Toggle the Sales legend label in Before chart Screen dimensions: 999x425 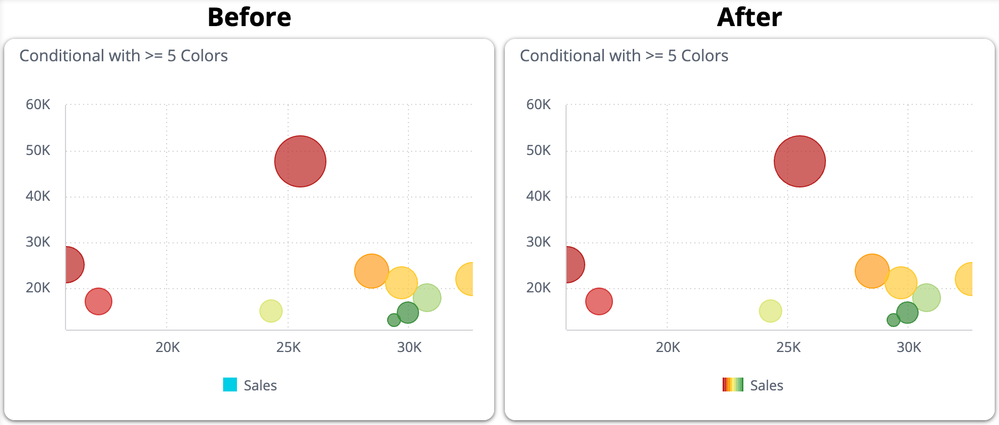click(x=260, y=386)
